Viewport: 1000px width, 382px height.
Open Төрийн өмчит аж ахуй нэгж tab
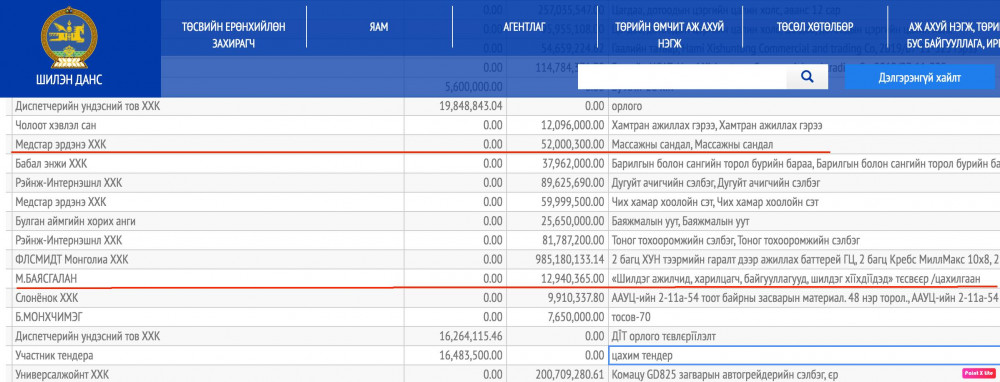[671, 36]
